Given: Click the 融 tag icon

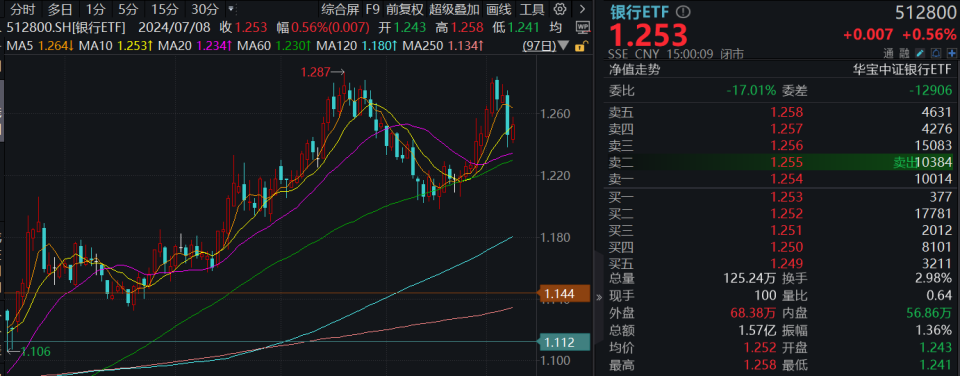Looking at the screenshot, I should pos(904,54).
